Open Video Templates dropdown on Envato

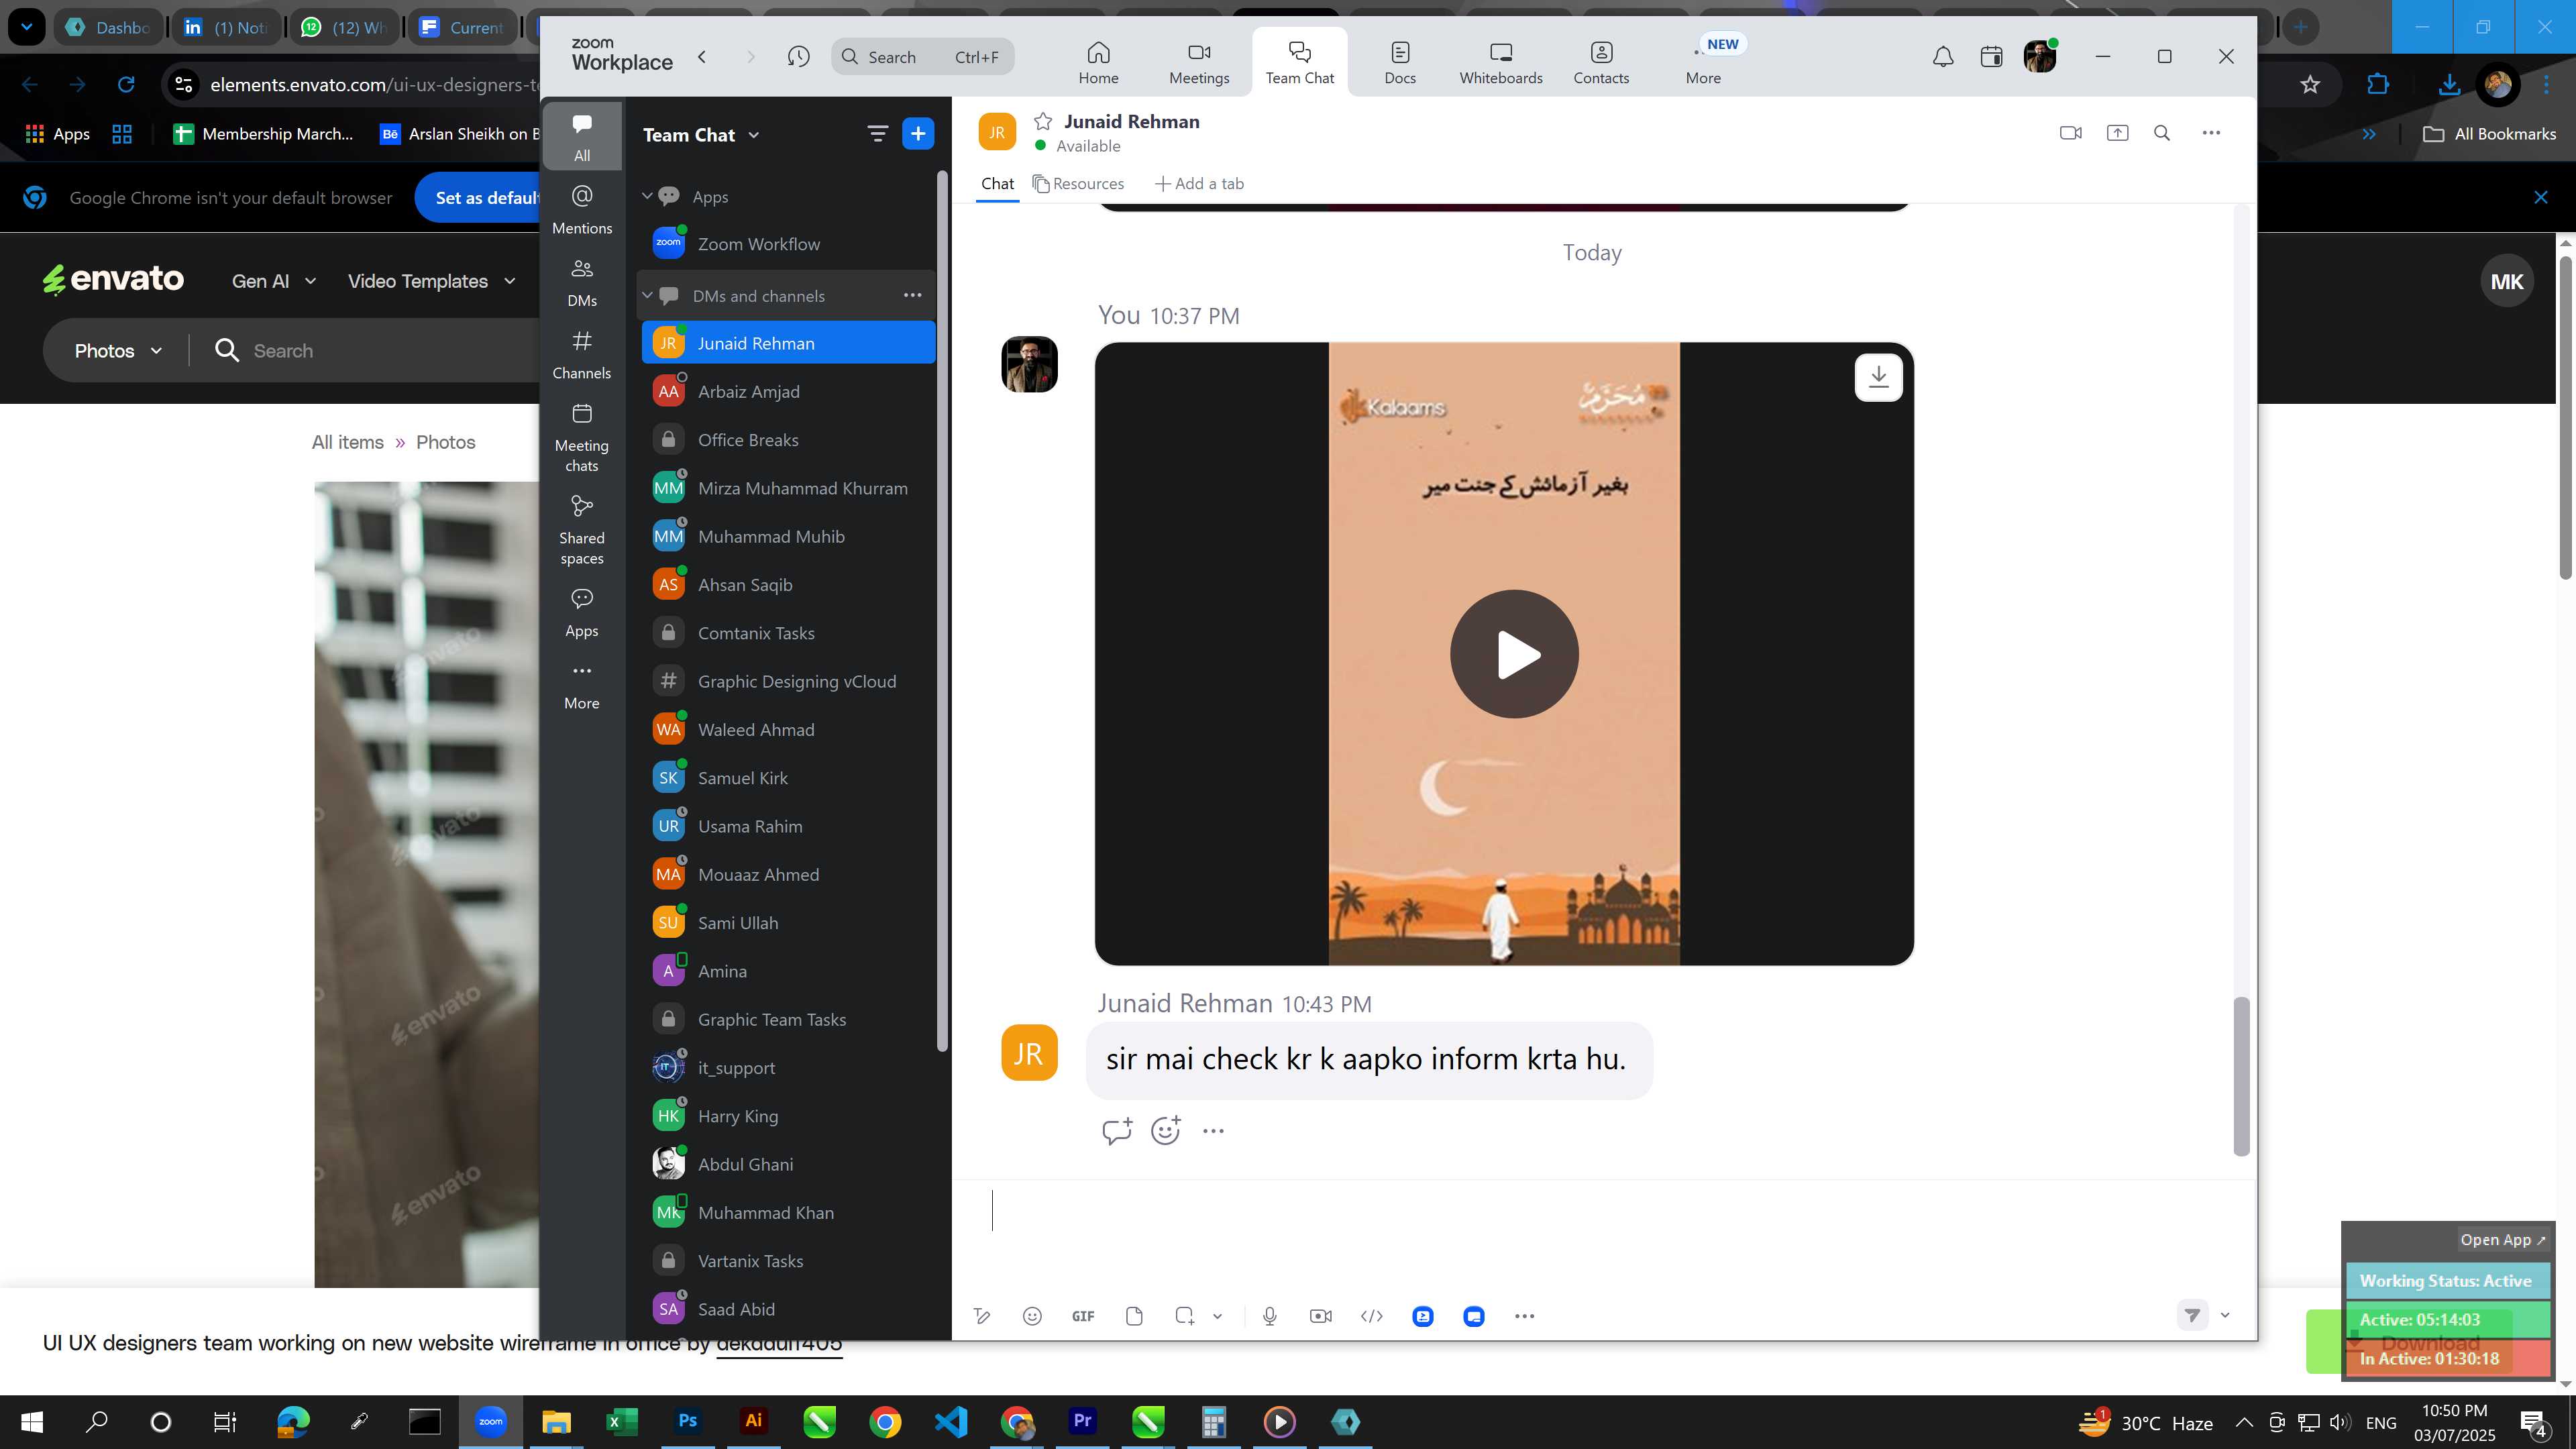431,281
